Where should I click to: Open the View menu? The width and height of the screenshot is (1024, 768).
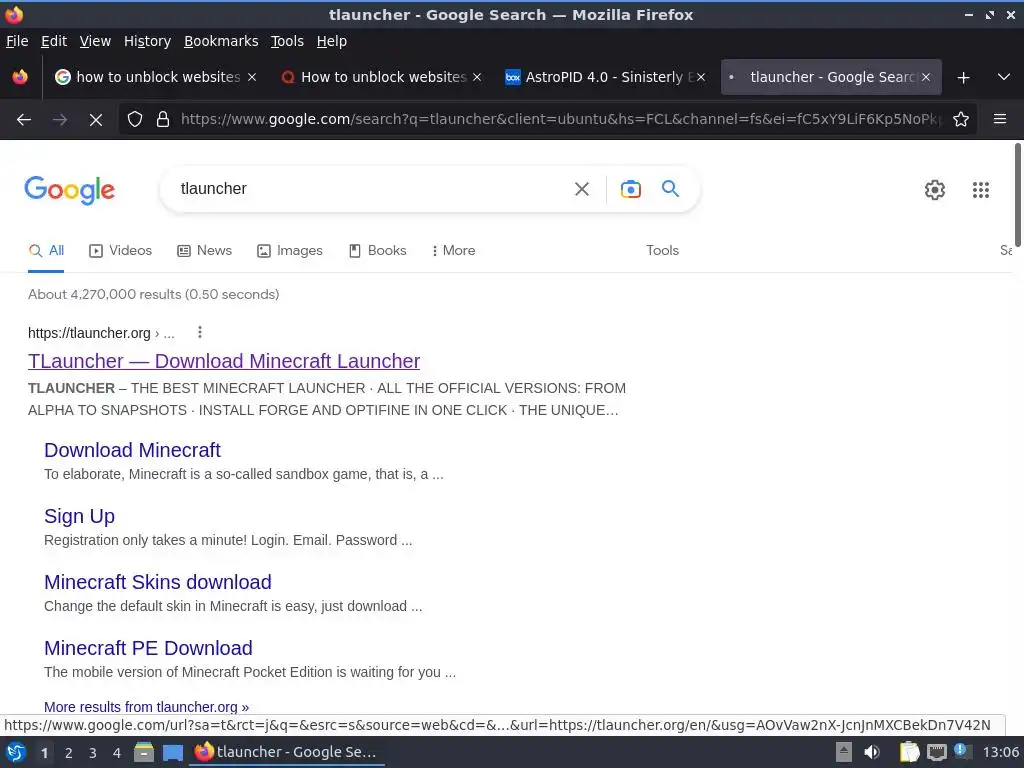[x=95, y=41]
